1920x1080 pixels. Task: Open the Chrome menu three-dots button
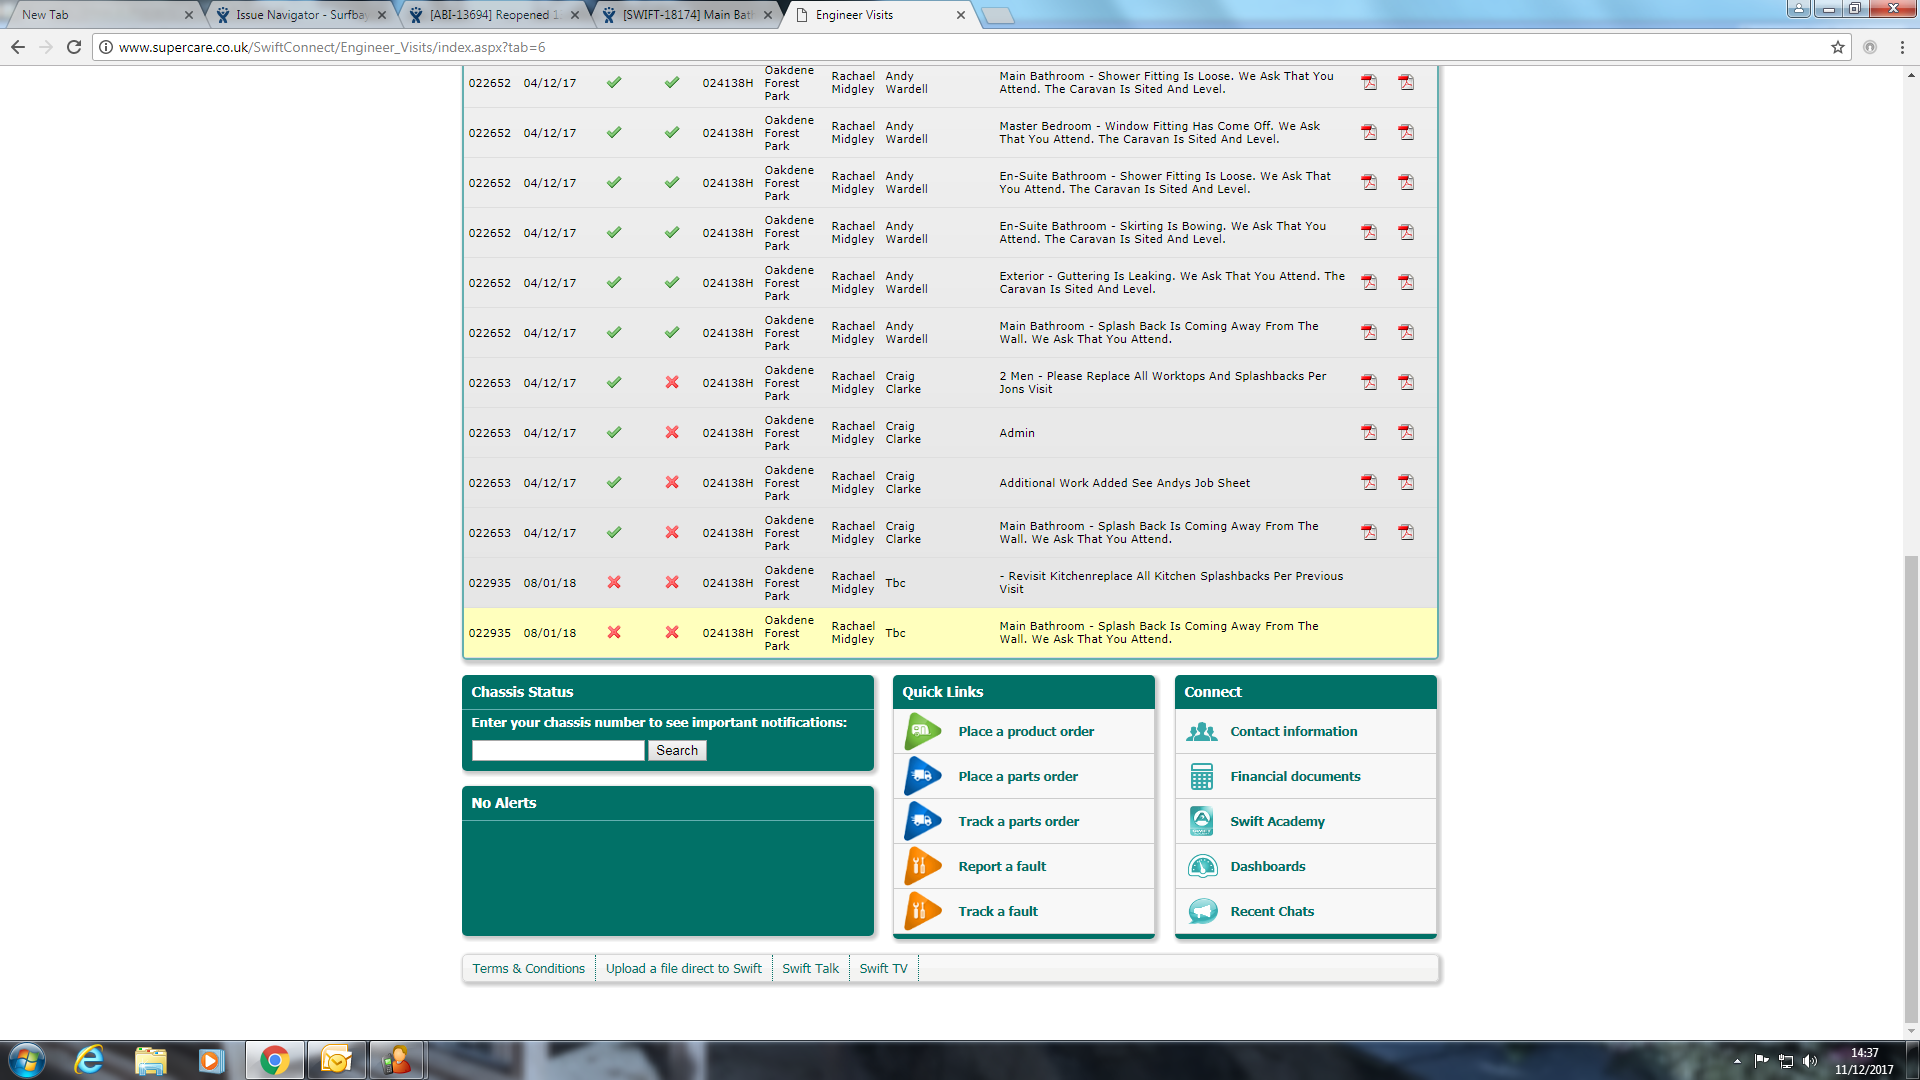point(1902,47)
